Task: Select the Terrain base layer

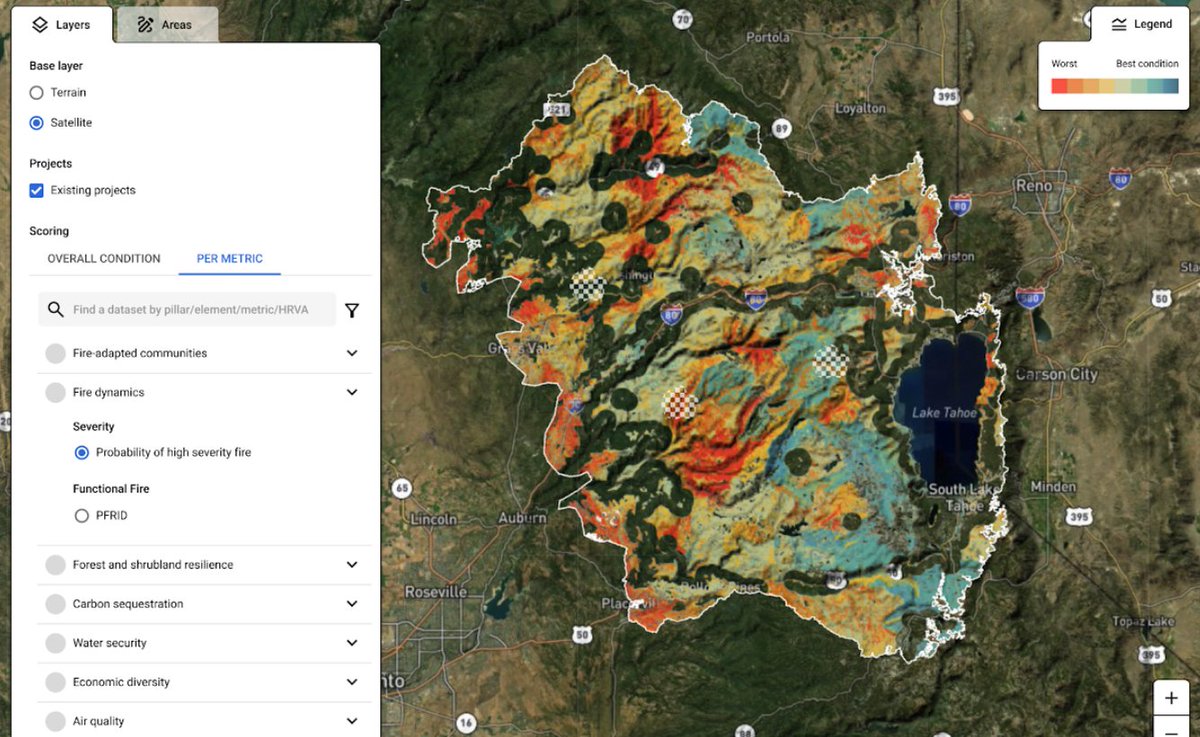Action: click(37, 93)
